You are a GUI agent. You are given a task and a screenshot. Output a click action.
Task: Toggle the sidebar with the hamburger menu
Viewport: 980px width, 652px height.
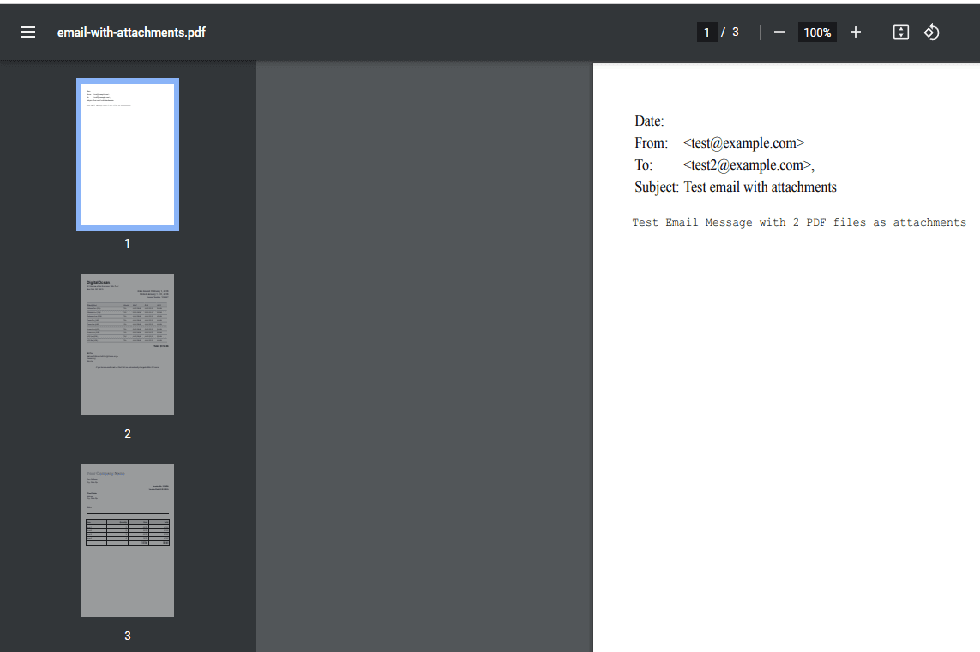[28, 32]
